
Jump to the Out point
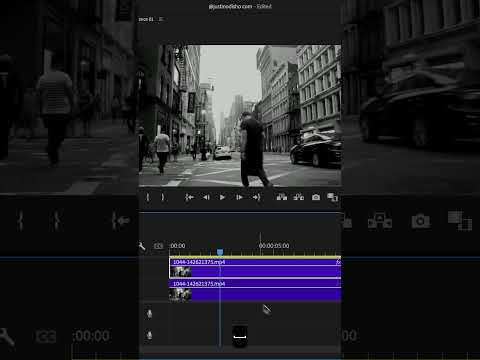click(256, 197)
